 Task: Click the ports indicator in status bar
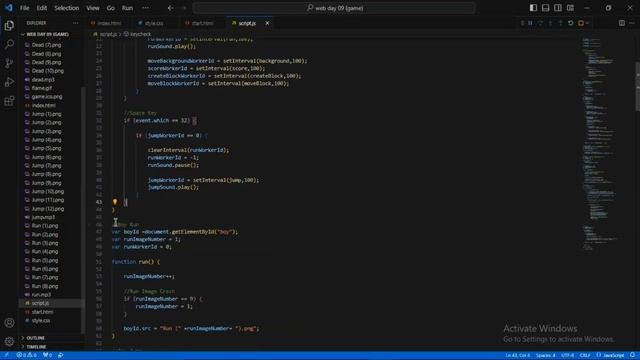47,355
